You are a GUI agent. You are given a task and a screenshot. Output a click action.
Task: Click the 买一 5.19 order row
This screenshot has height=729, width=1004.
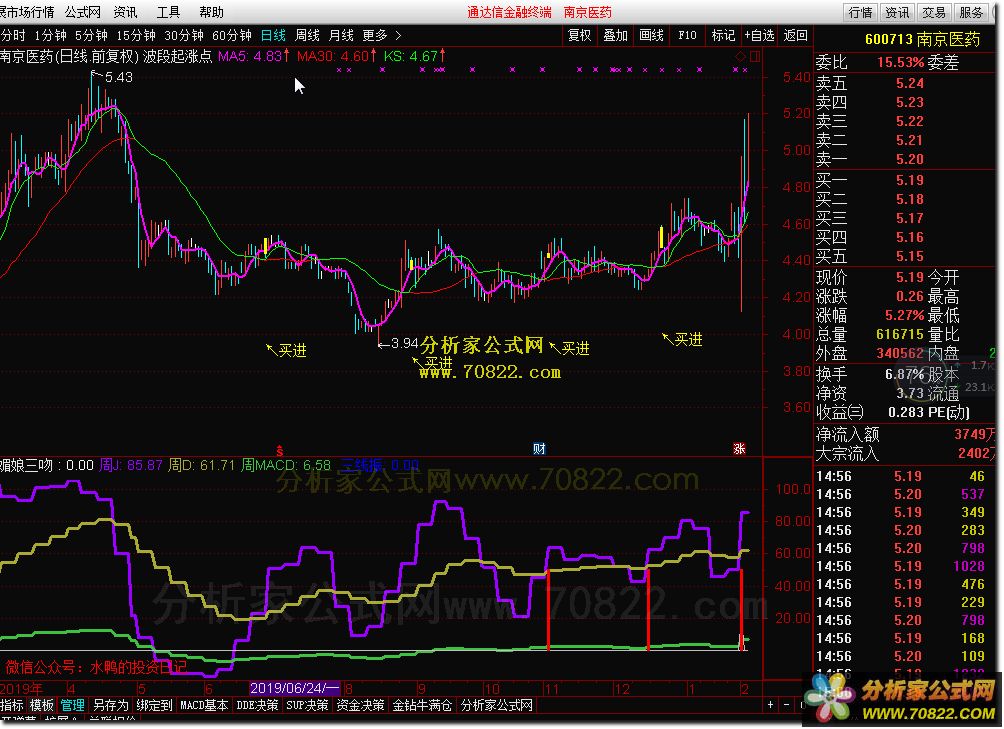point(903,180)
